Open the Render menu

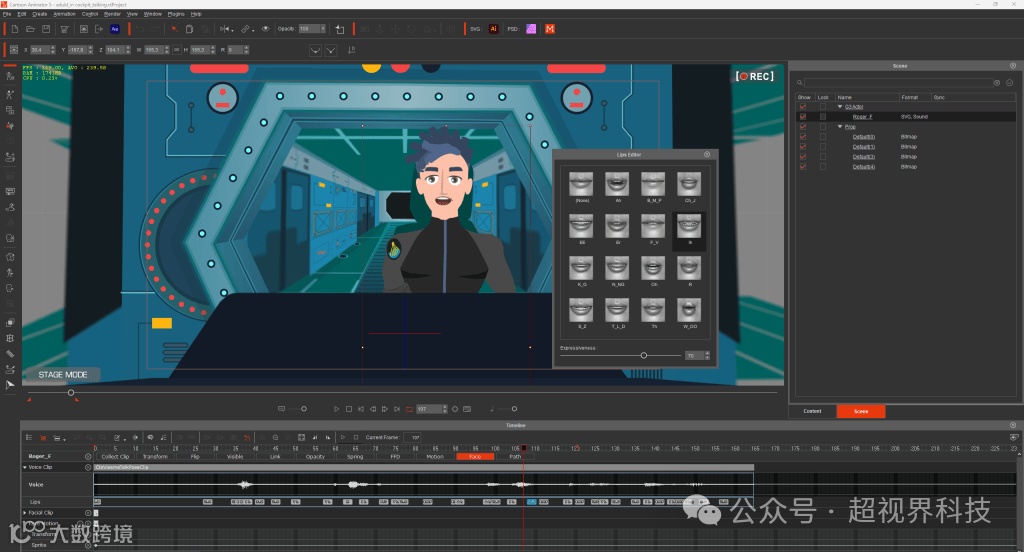pos(112,14)
